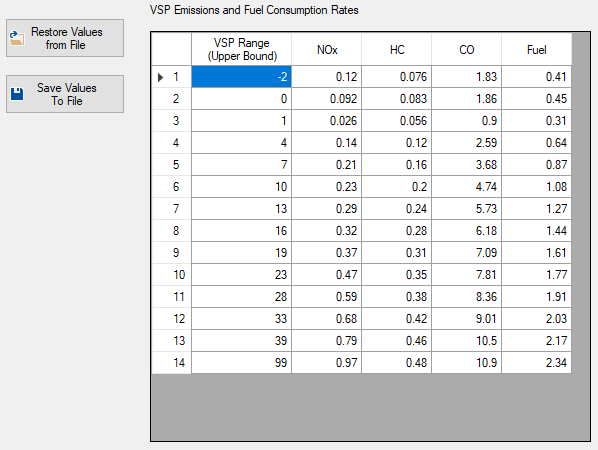
Task: Select row header 8
Action: 172,231
